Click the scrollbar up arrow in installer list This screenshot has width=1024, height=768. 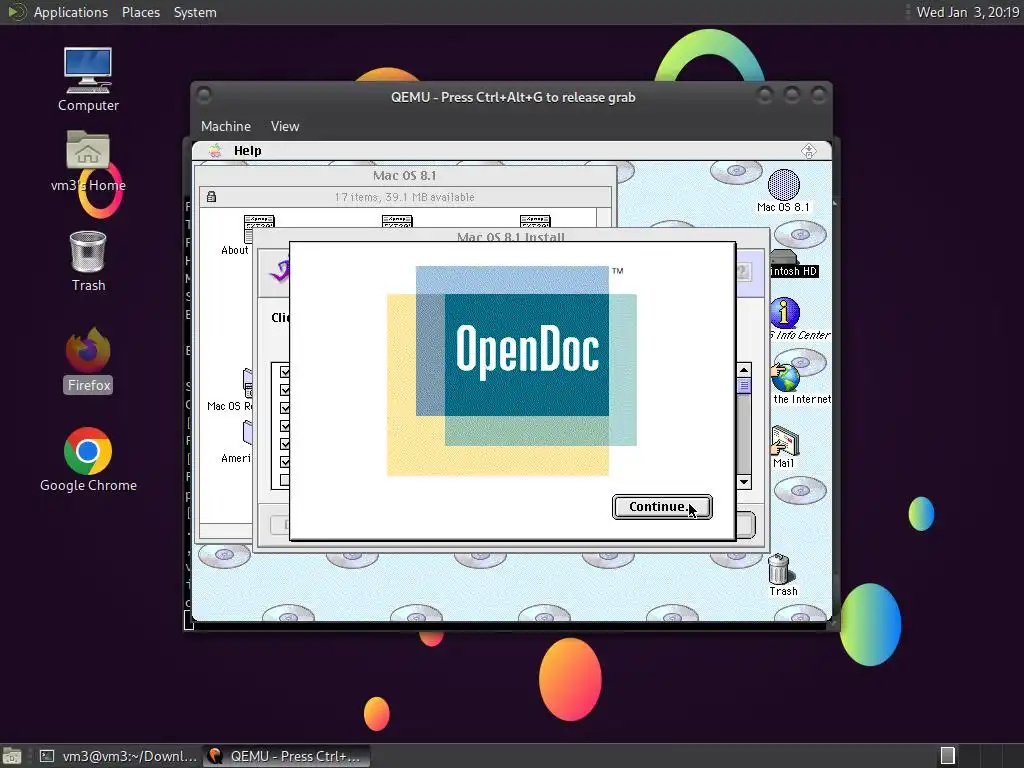pyautogui.click(x=744, y=370)
